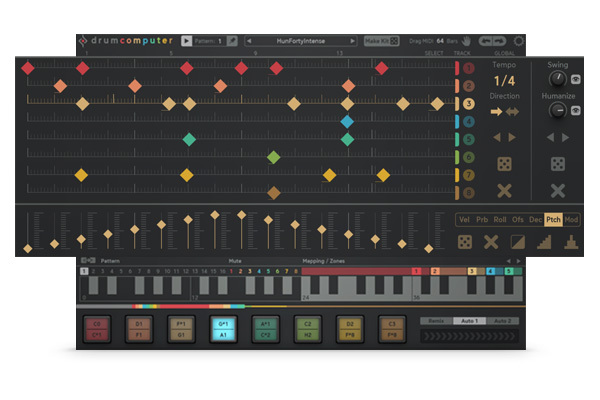Randomize lane values with the dice icon
Screen dimensions: 600x400
point(465,242)
